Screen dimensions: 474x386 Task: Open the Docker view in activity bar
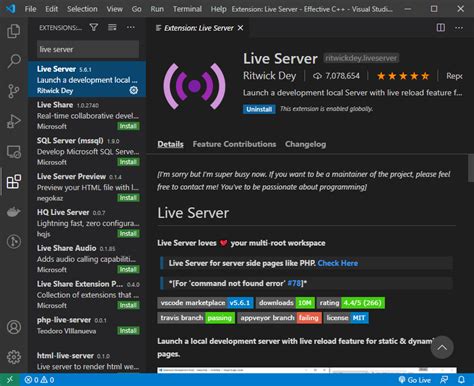point(14,212)
